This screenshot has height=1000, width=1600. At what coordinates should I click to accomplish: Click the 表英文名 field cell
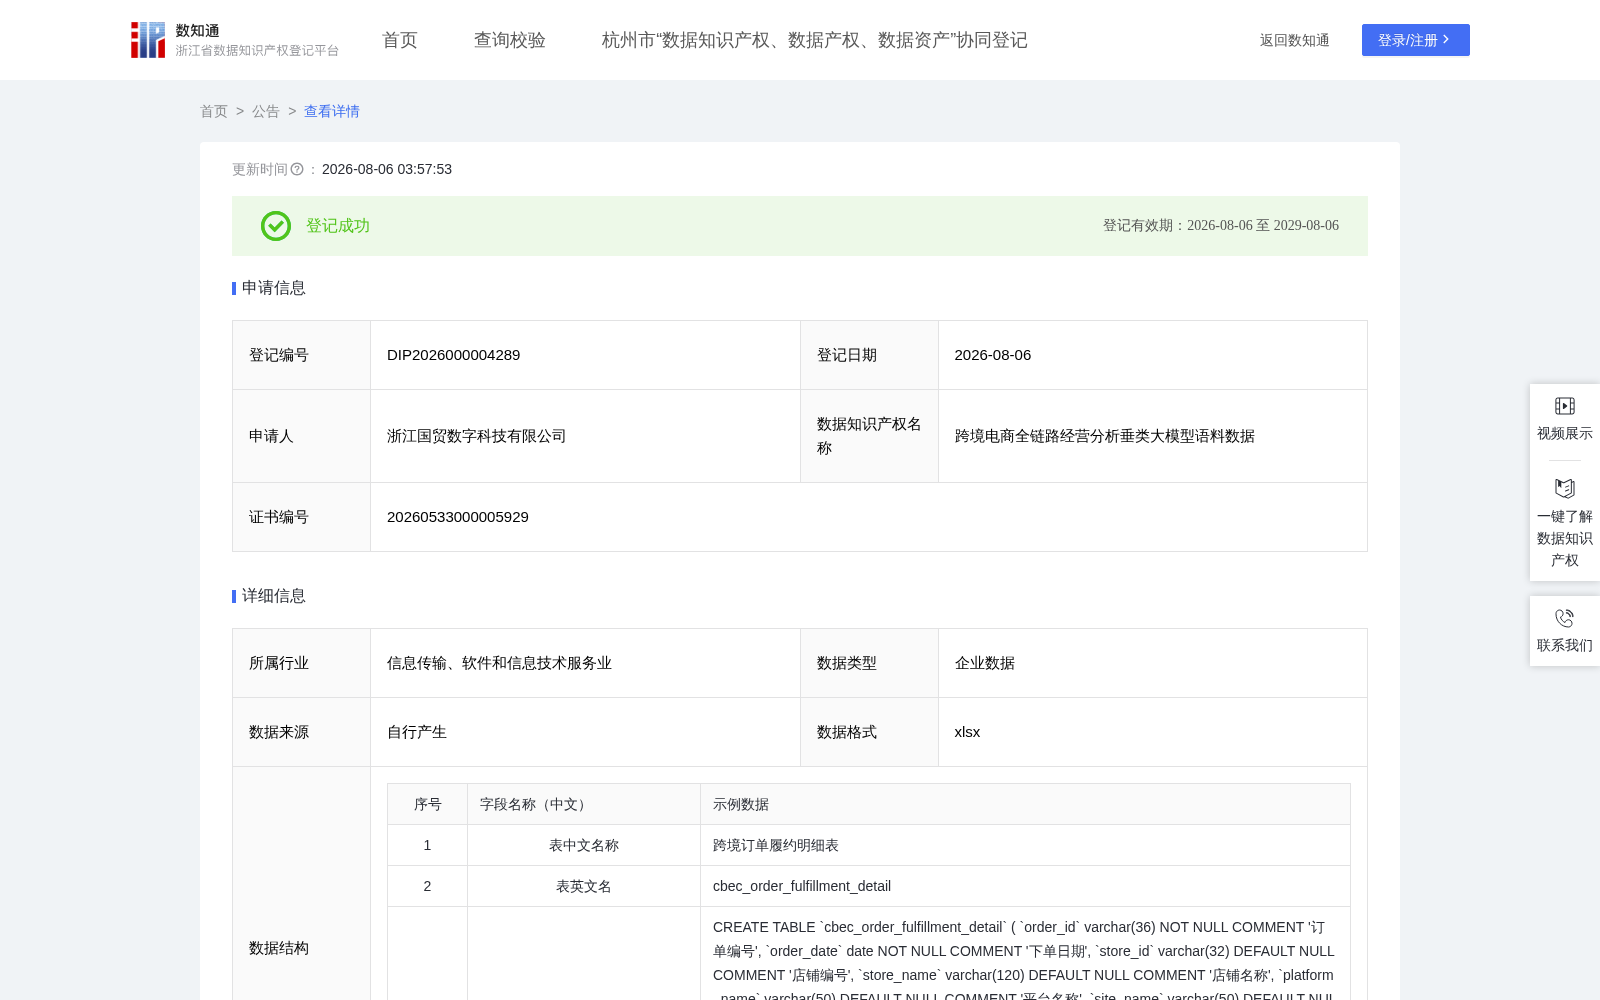[x=584, y=886]
